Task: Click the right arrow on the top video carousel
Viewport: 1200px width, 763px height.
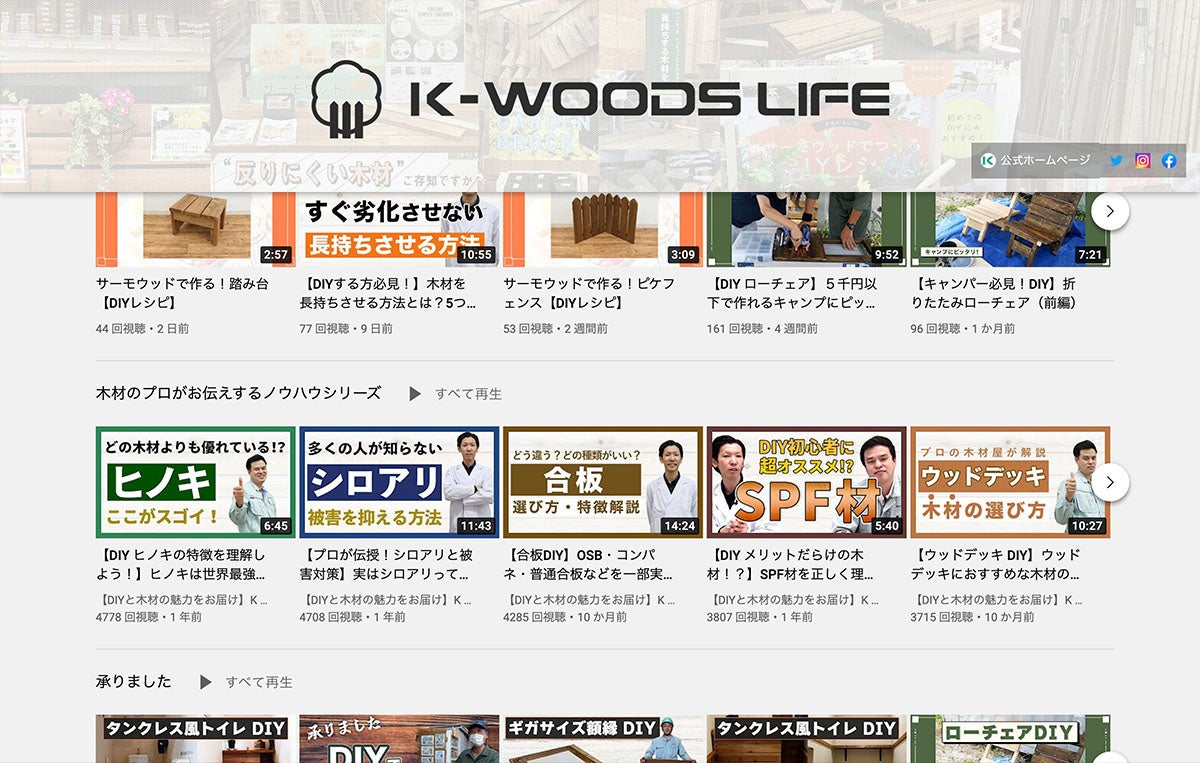Action: 1109,213
